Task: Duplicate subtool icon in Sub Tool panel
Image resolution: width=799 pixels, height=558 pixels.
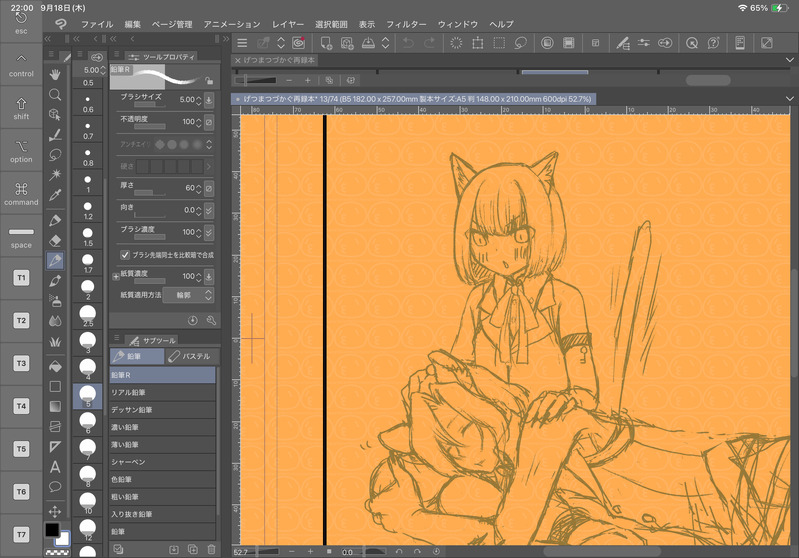Action: pos(193,549)
